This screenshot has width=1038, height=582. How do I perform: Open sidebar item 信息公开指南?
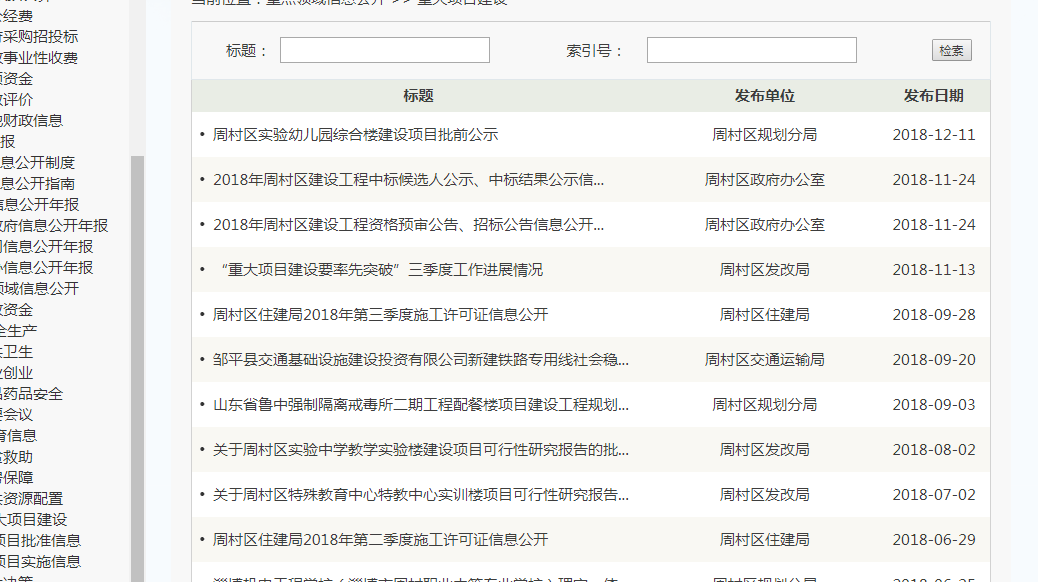(38, 184)
